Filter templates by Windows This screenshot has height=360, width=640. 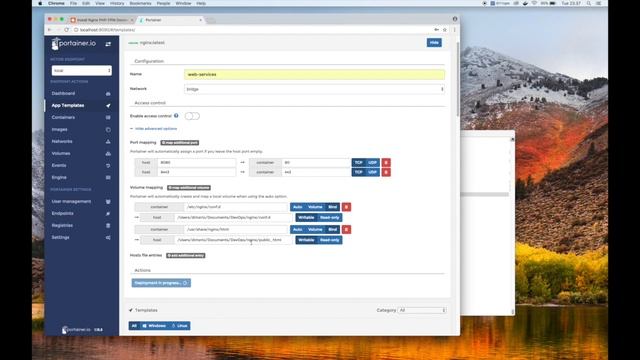(154, 326)
